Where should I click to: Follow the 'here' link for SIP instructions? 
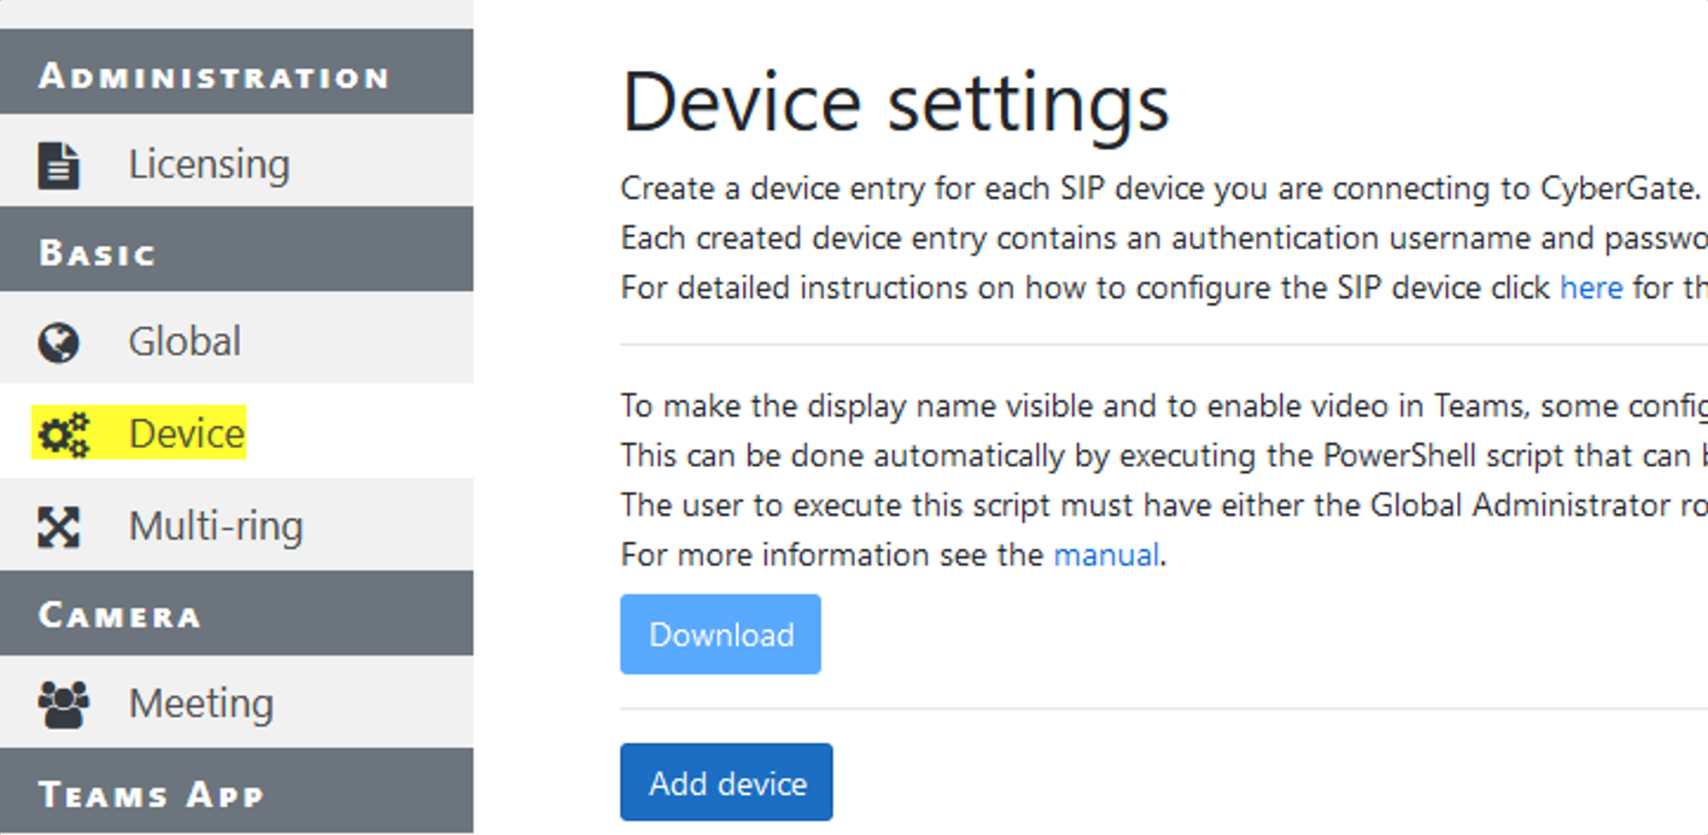click(1591, 288)
